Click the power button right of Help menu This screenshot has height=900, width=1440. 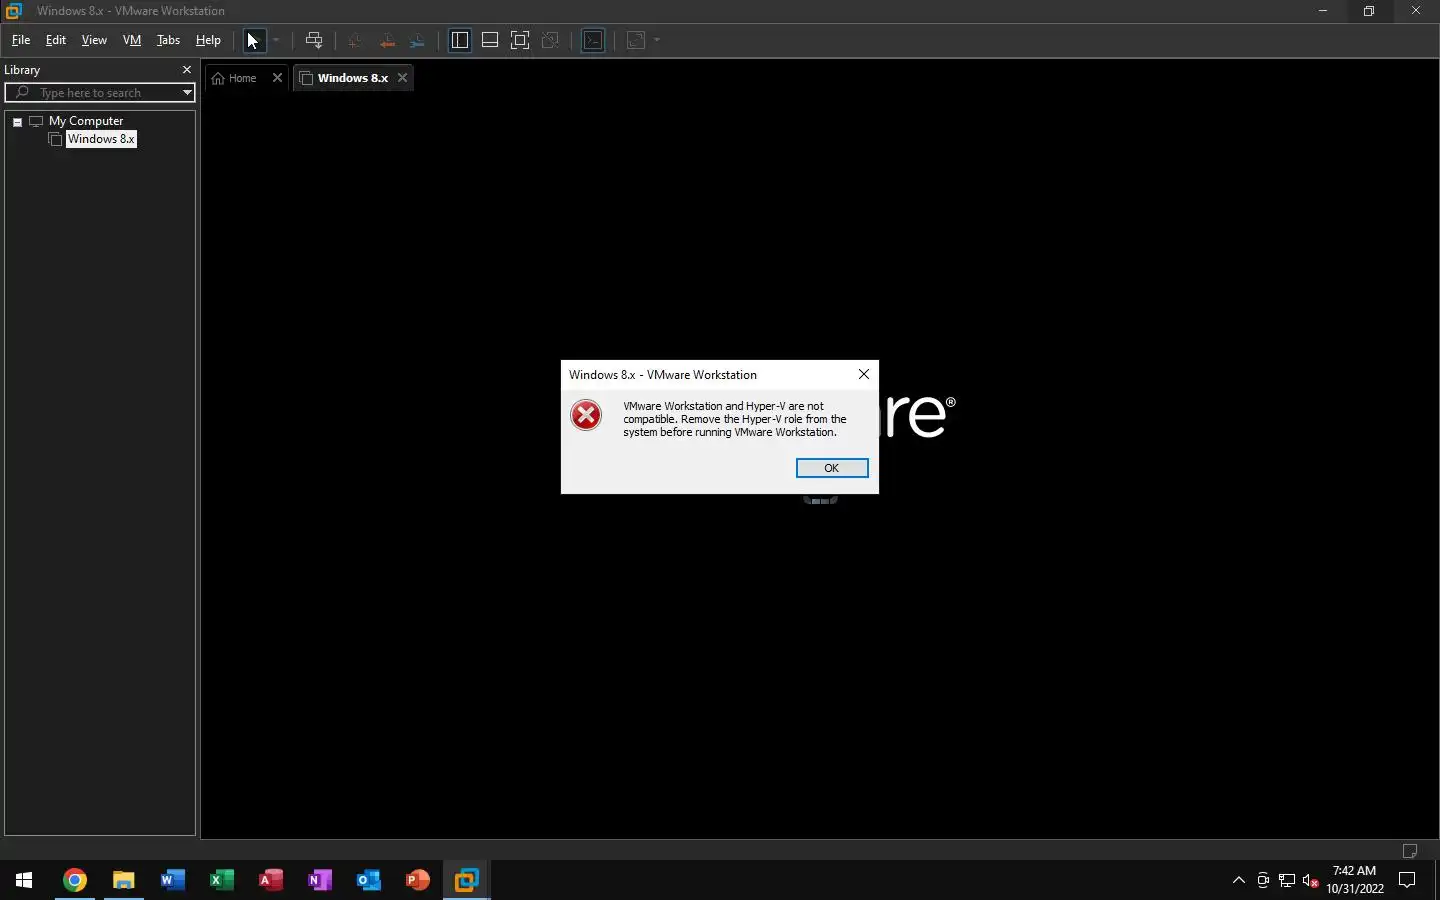[x=254, y=41]
